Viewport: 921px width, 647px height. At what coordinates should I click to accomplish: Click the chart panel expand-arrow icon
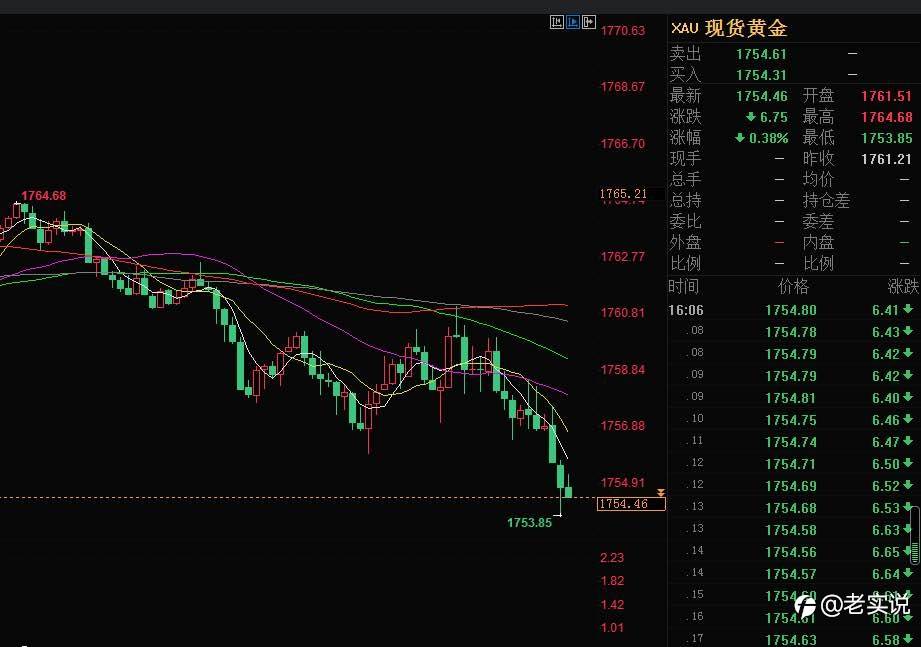pyautogui.click(x=589, y=22)
